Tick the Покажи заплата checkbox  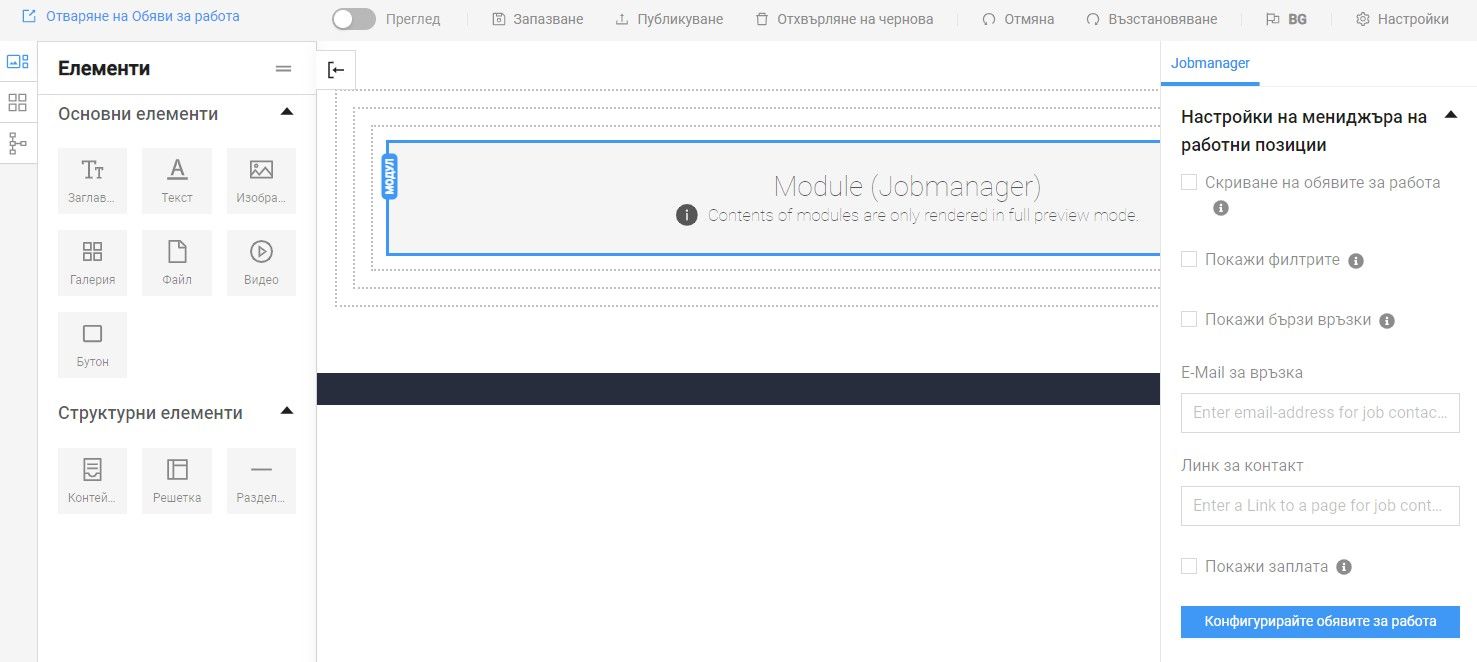(1189, 566)
